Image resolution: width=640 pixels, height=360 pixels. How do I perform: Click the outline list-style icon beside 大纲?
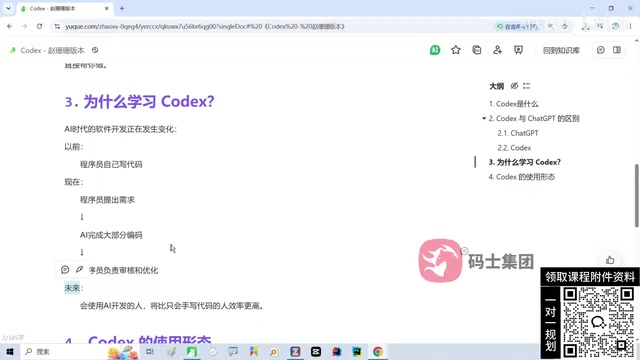click(527, 86)
